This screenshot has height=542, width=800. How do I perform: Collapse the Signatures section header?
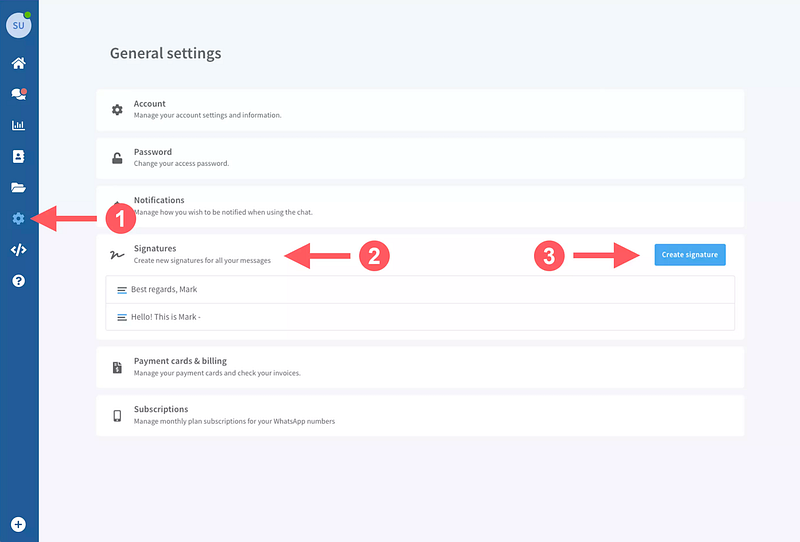[200, 253]
